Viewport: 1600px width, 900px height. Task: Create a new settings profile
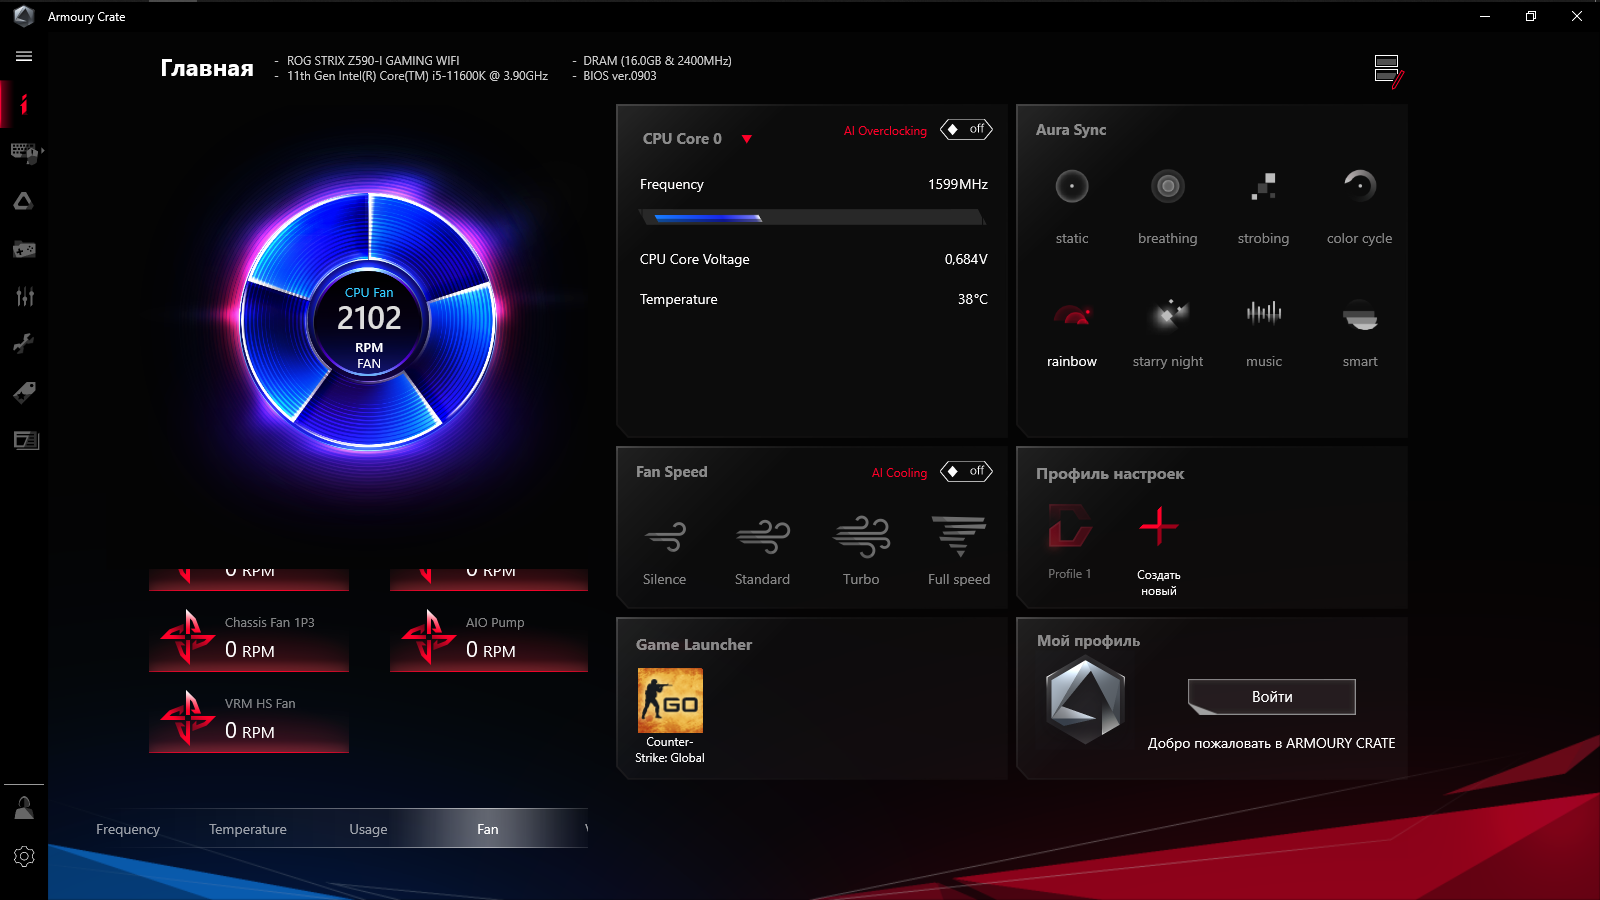coord(1157,527)
